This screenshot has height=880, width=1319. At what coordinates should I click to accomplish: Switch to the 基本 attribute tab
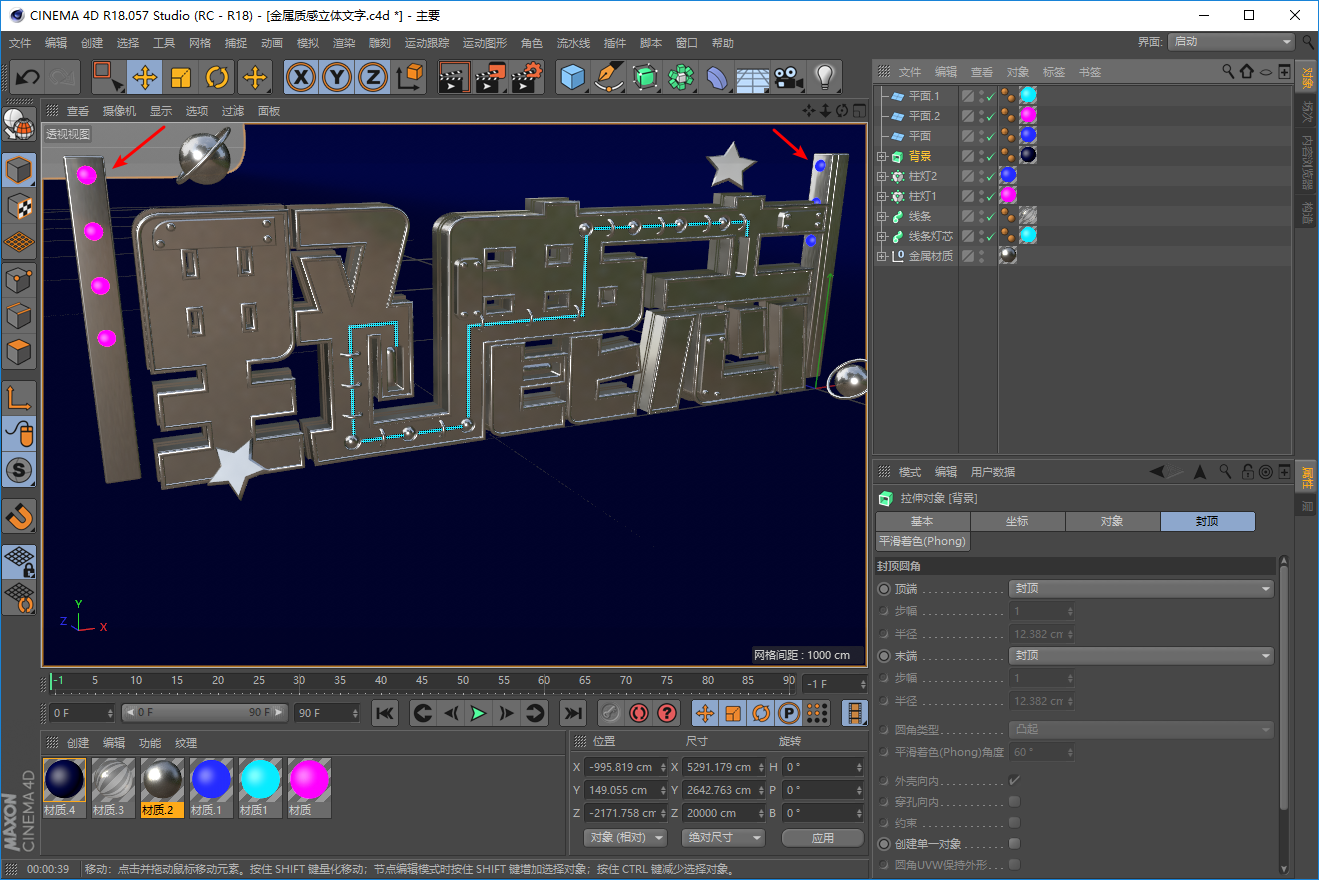[923, 521]
